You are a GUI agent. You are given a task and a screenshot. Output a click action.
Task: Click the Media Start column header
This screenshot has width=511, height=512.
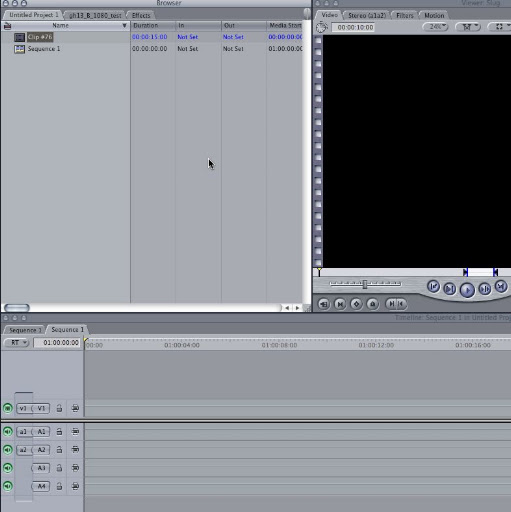[285, 25]
